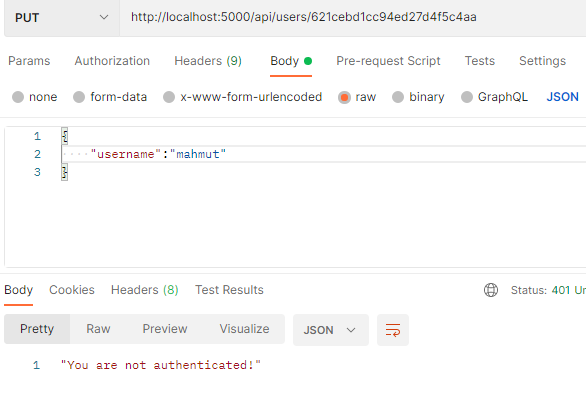Open the JSON body type selector

pyautogui.click(x=562, y=97)
